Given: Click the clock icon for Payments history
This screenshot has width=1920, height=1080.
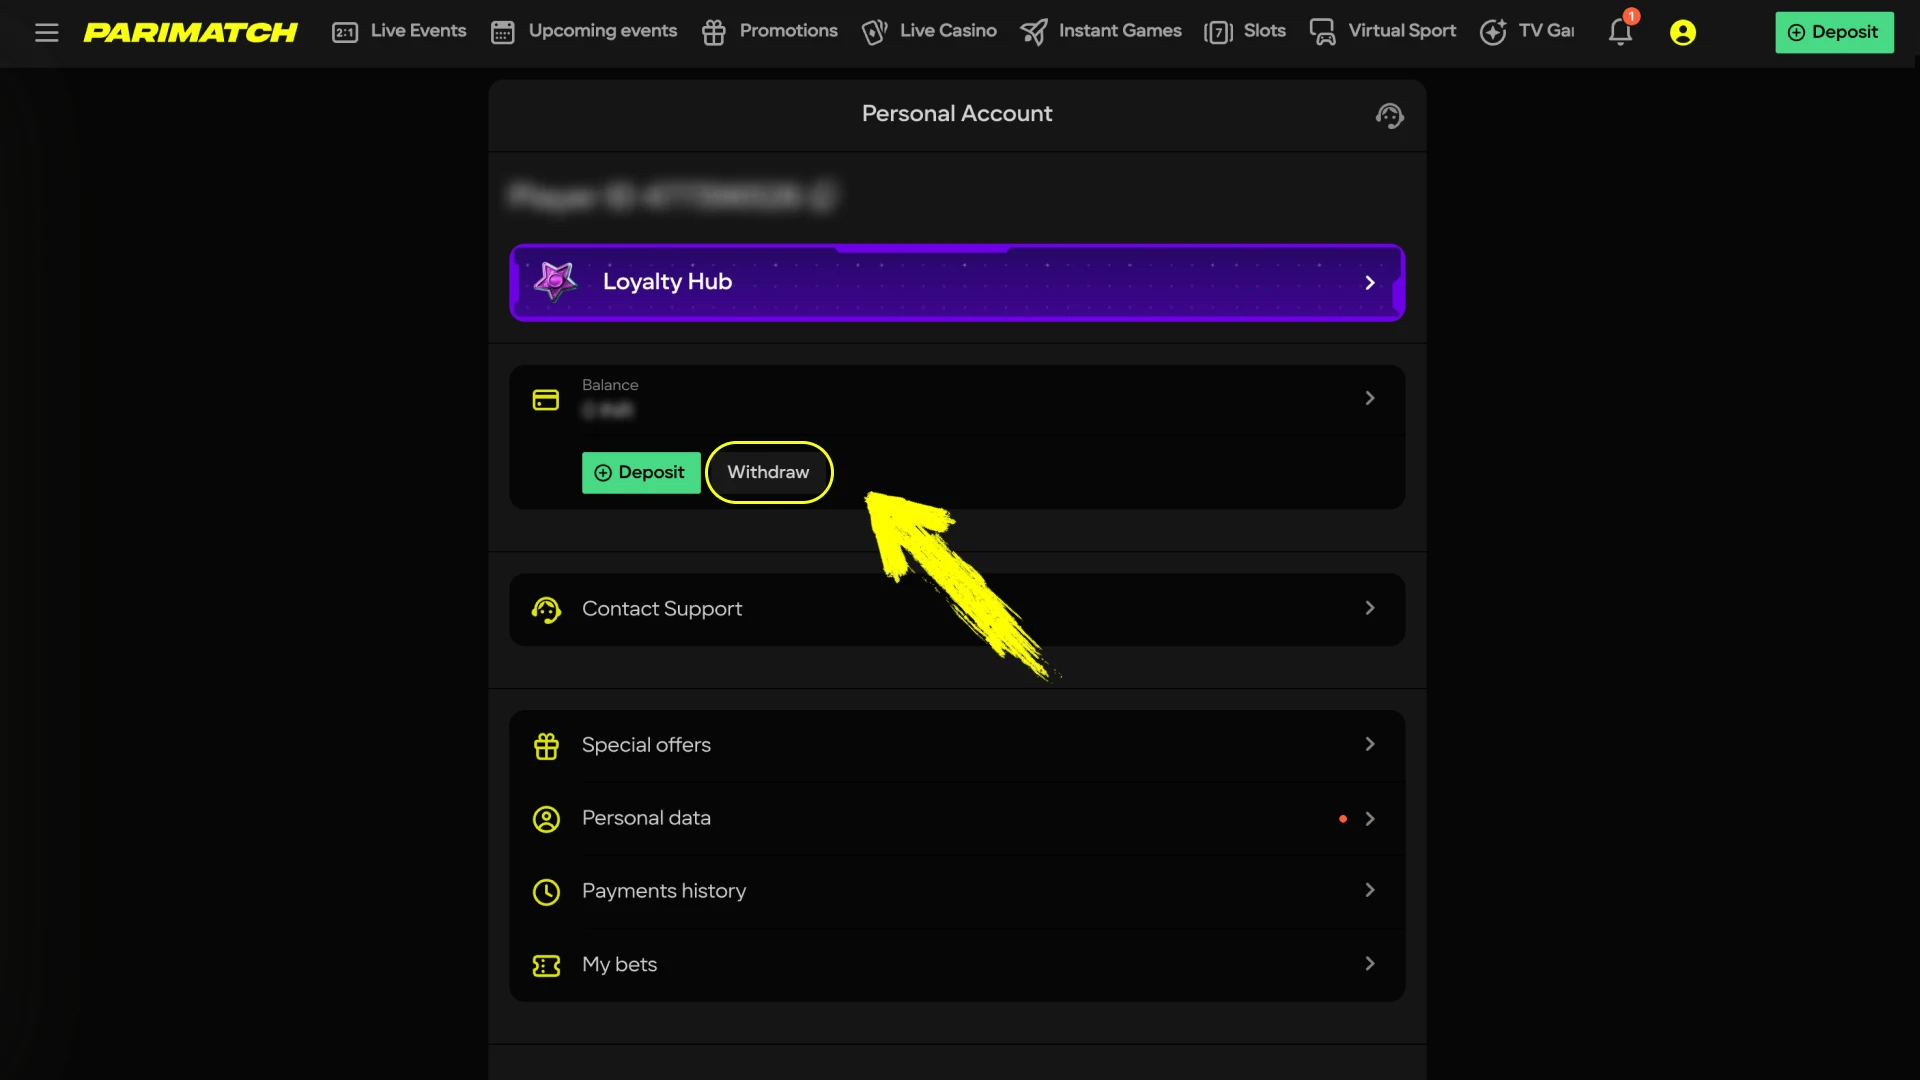Looking at the screenshot, I should 546,891.
